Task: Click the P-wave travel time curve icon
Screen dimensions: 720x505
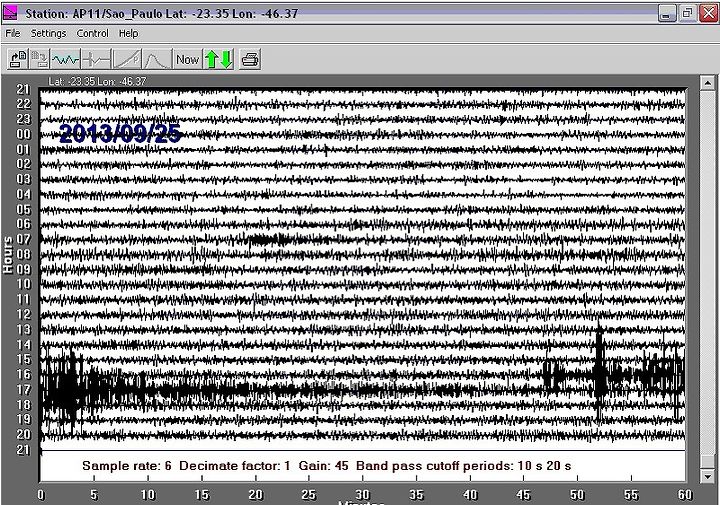Action: [127, 59]
